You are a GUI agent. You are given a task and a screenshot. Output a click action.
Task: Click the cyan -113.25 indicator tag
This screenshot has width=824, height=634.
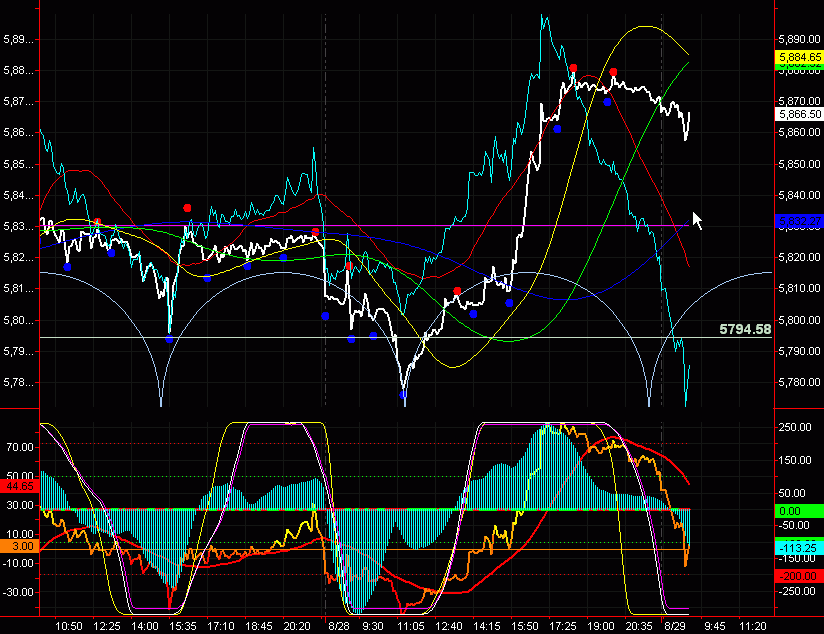tap(799, 548)
